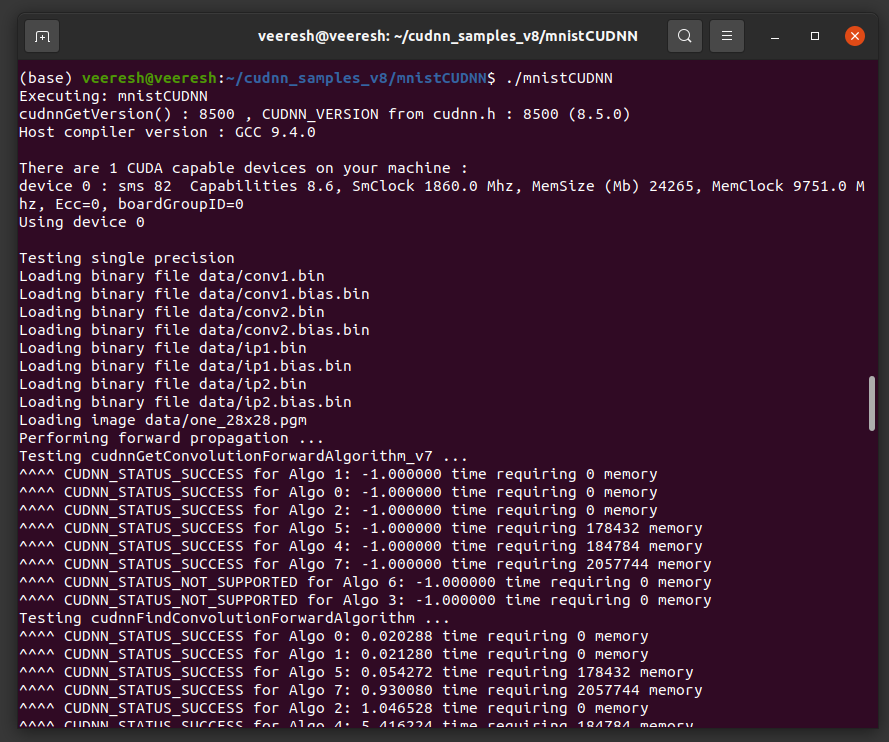Click 'Testing cudnnFindConvolutionForwardAlgorithm ...' line
Screen dimensions: 889x742
coord(234,618)
